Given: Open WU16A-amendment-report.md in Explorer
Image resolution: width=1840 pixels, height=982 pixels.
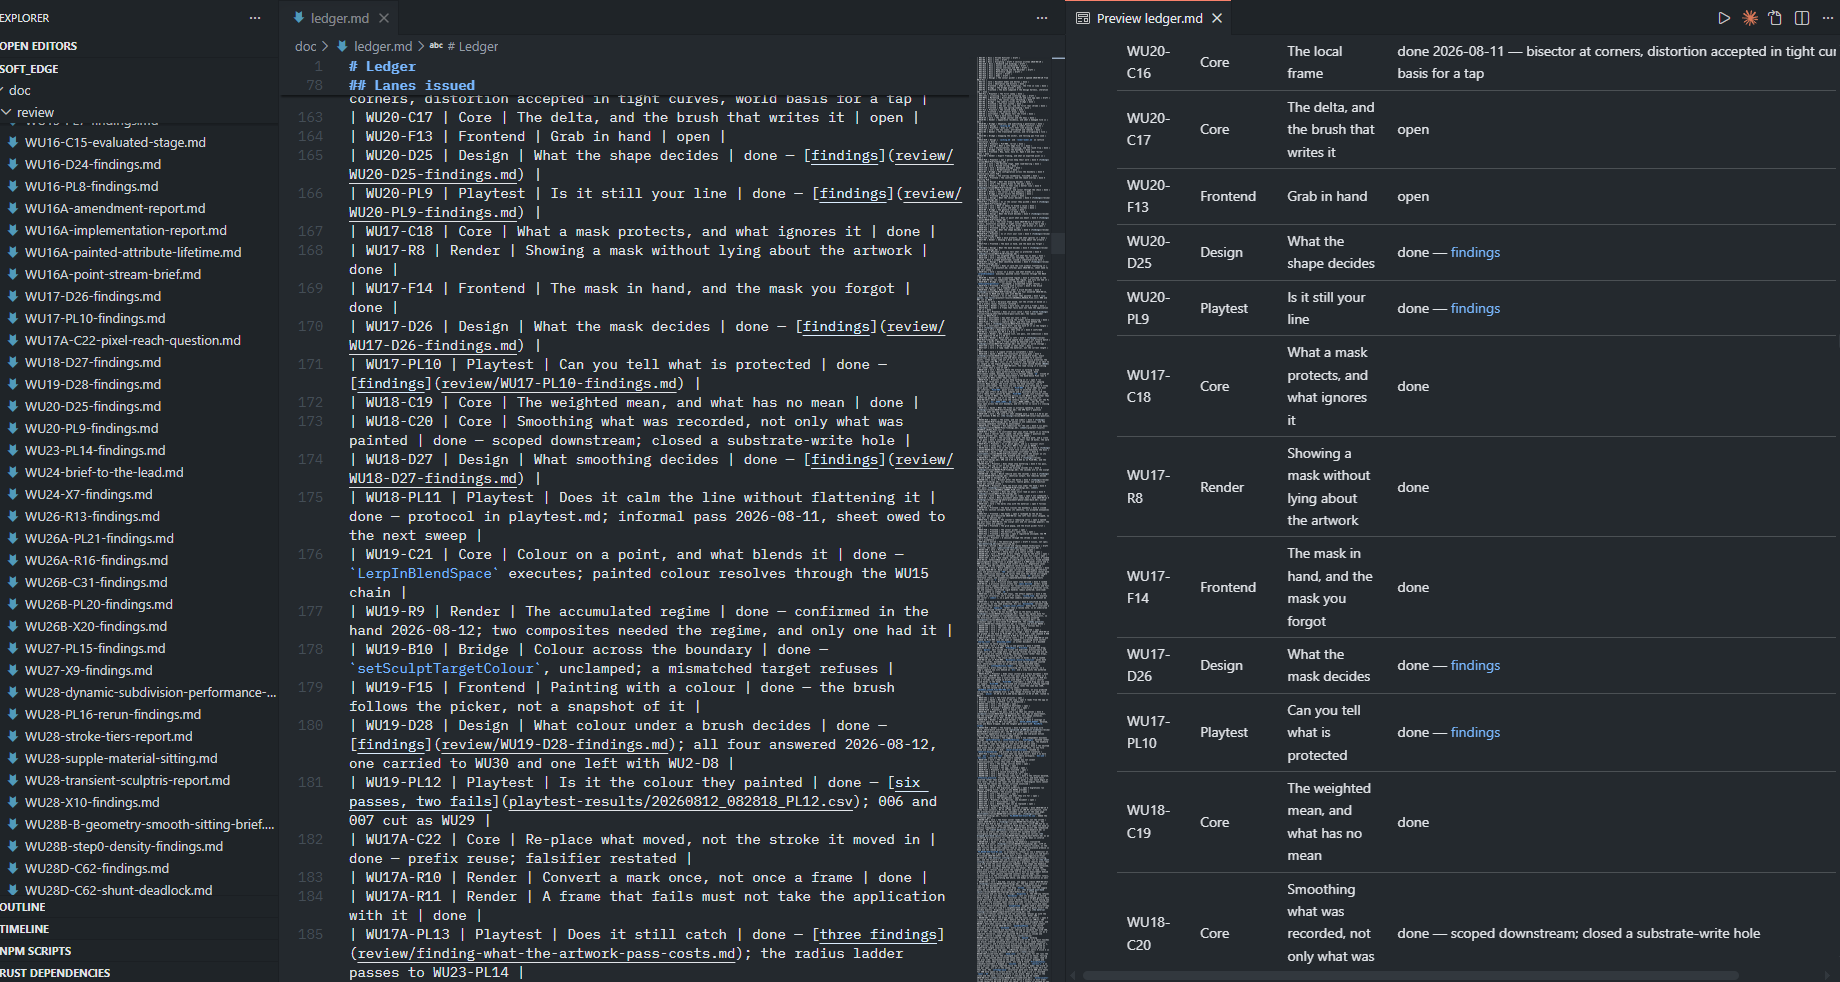Looking at the screenshot, I should [115, 208].
